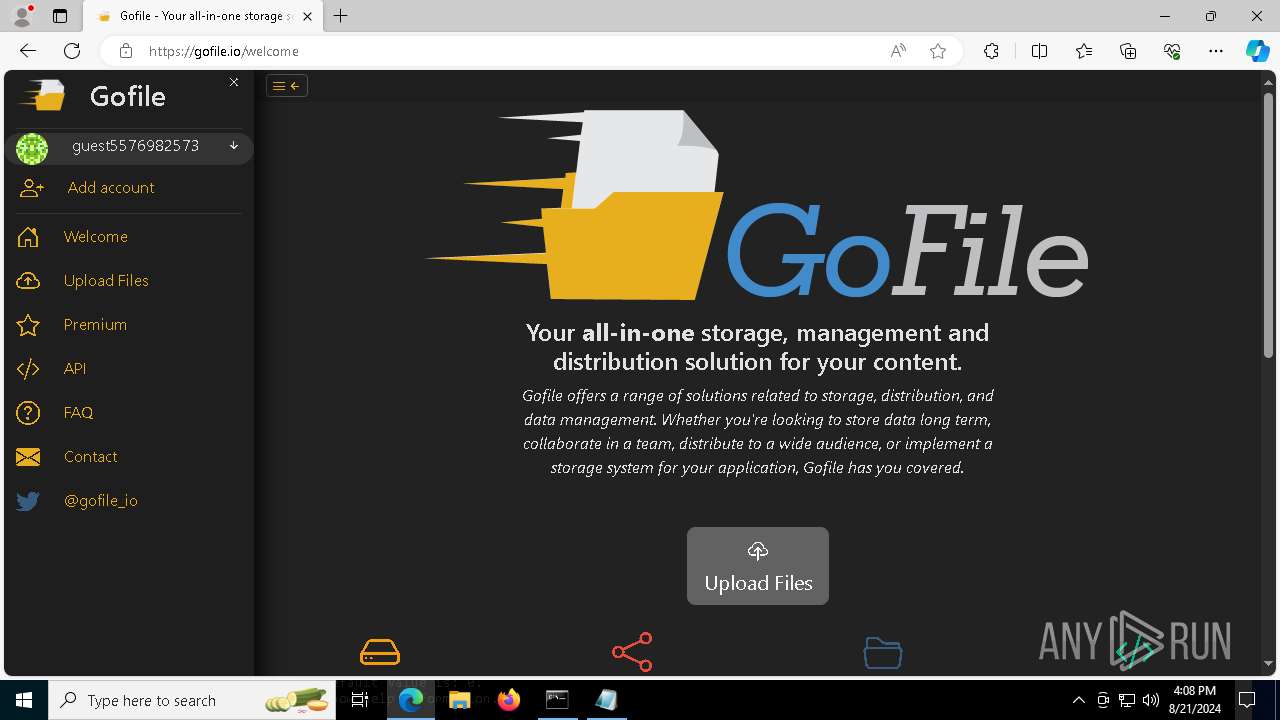Open Add account link

tap(111, 188)
